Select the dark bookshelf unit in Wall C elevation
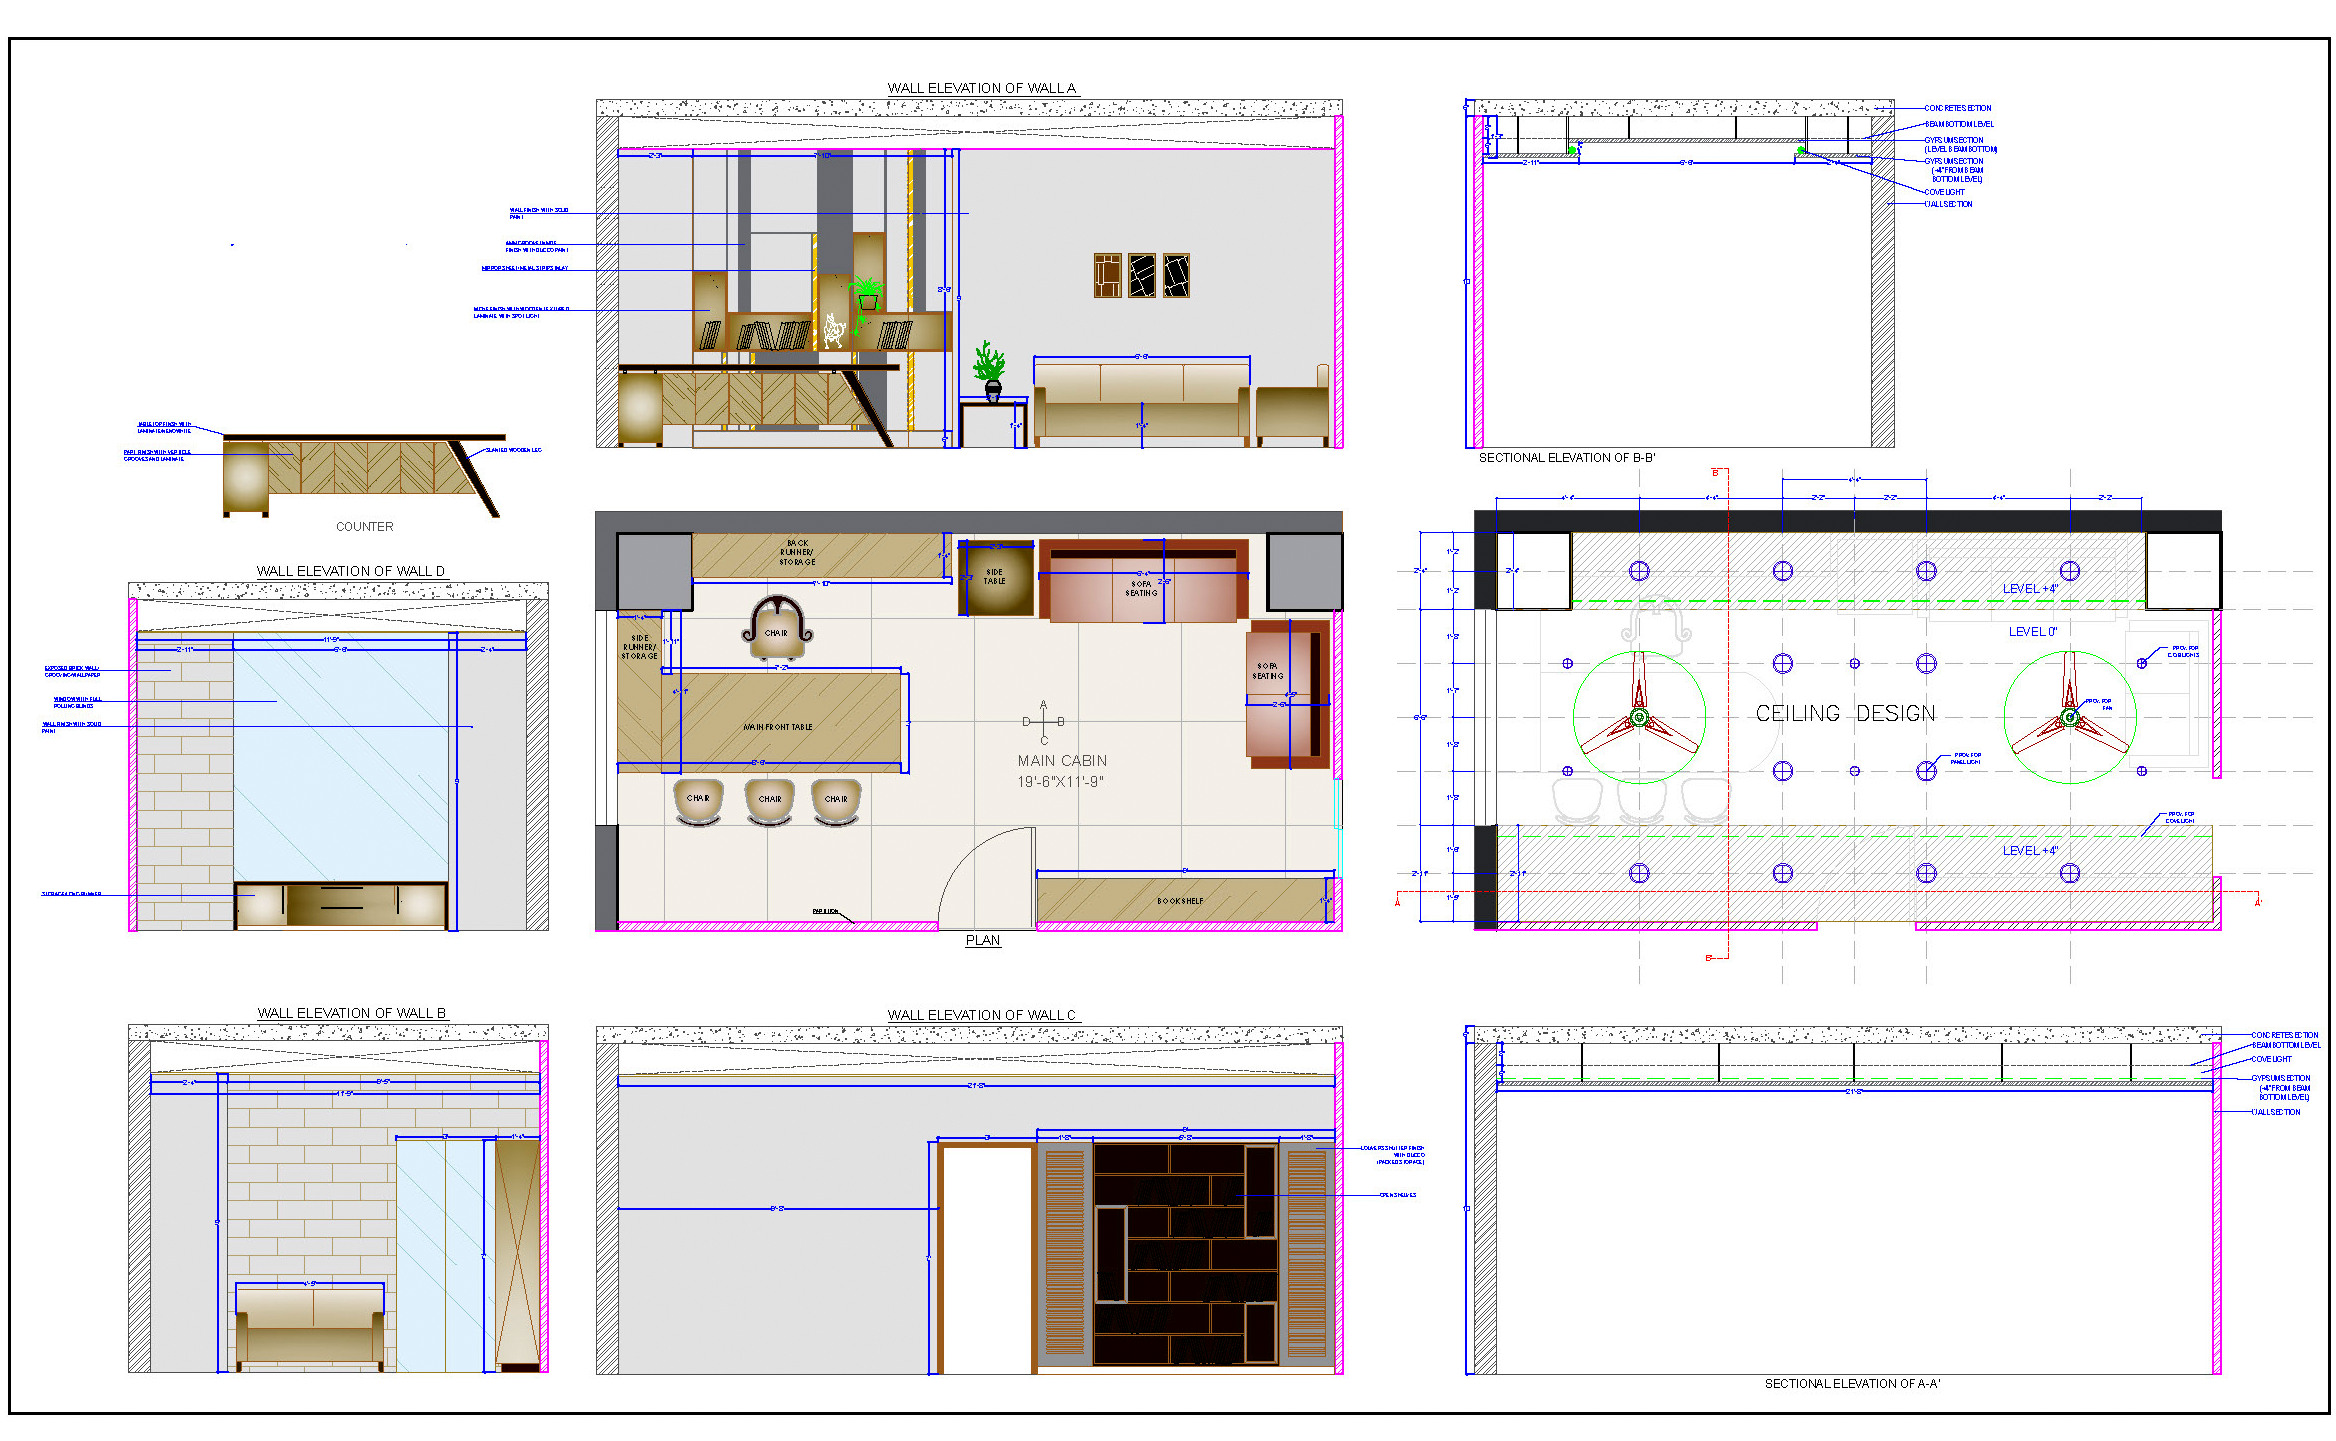The image size is (2336, 1441). pos(1185,1254)
